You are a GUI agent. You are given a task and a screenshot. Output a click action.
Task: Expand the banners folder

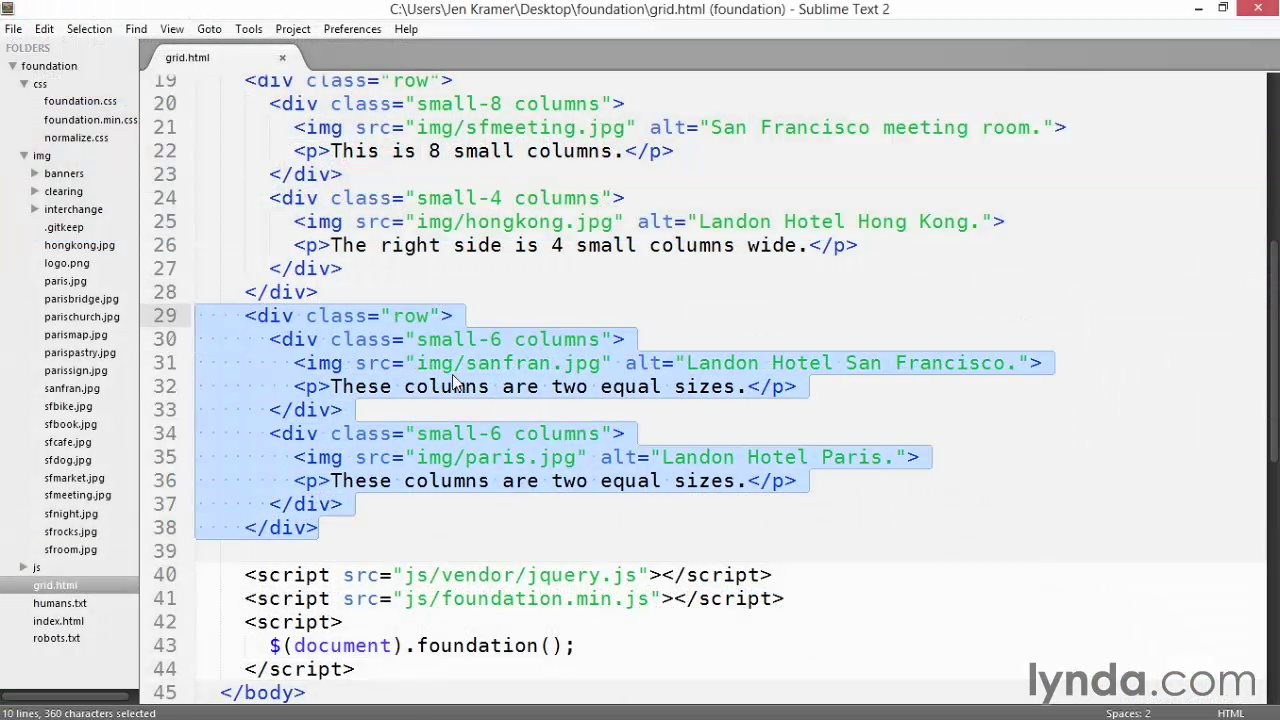tap(35, 174)
